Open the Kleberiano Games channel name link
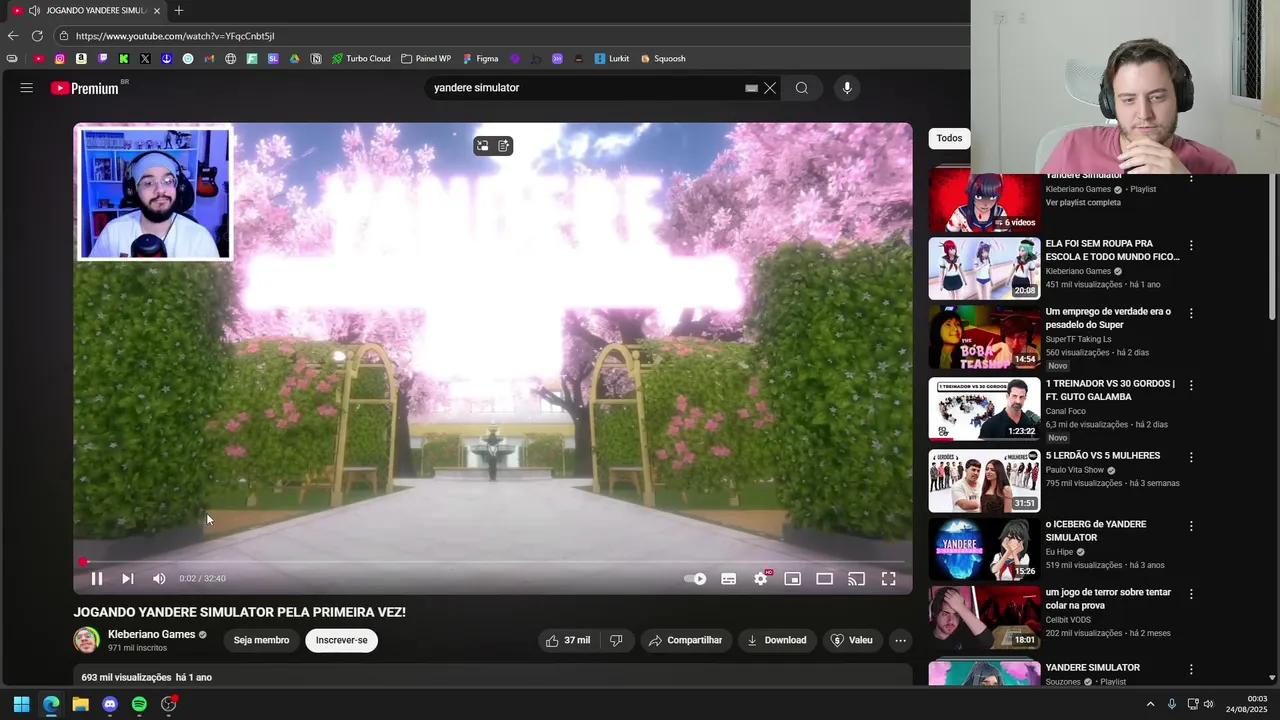 pos(151,634)
